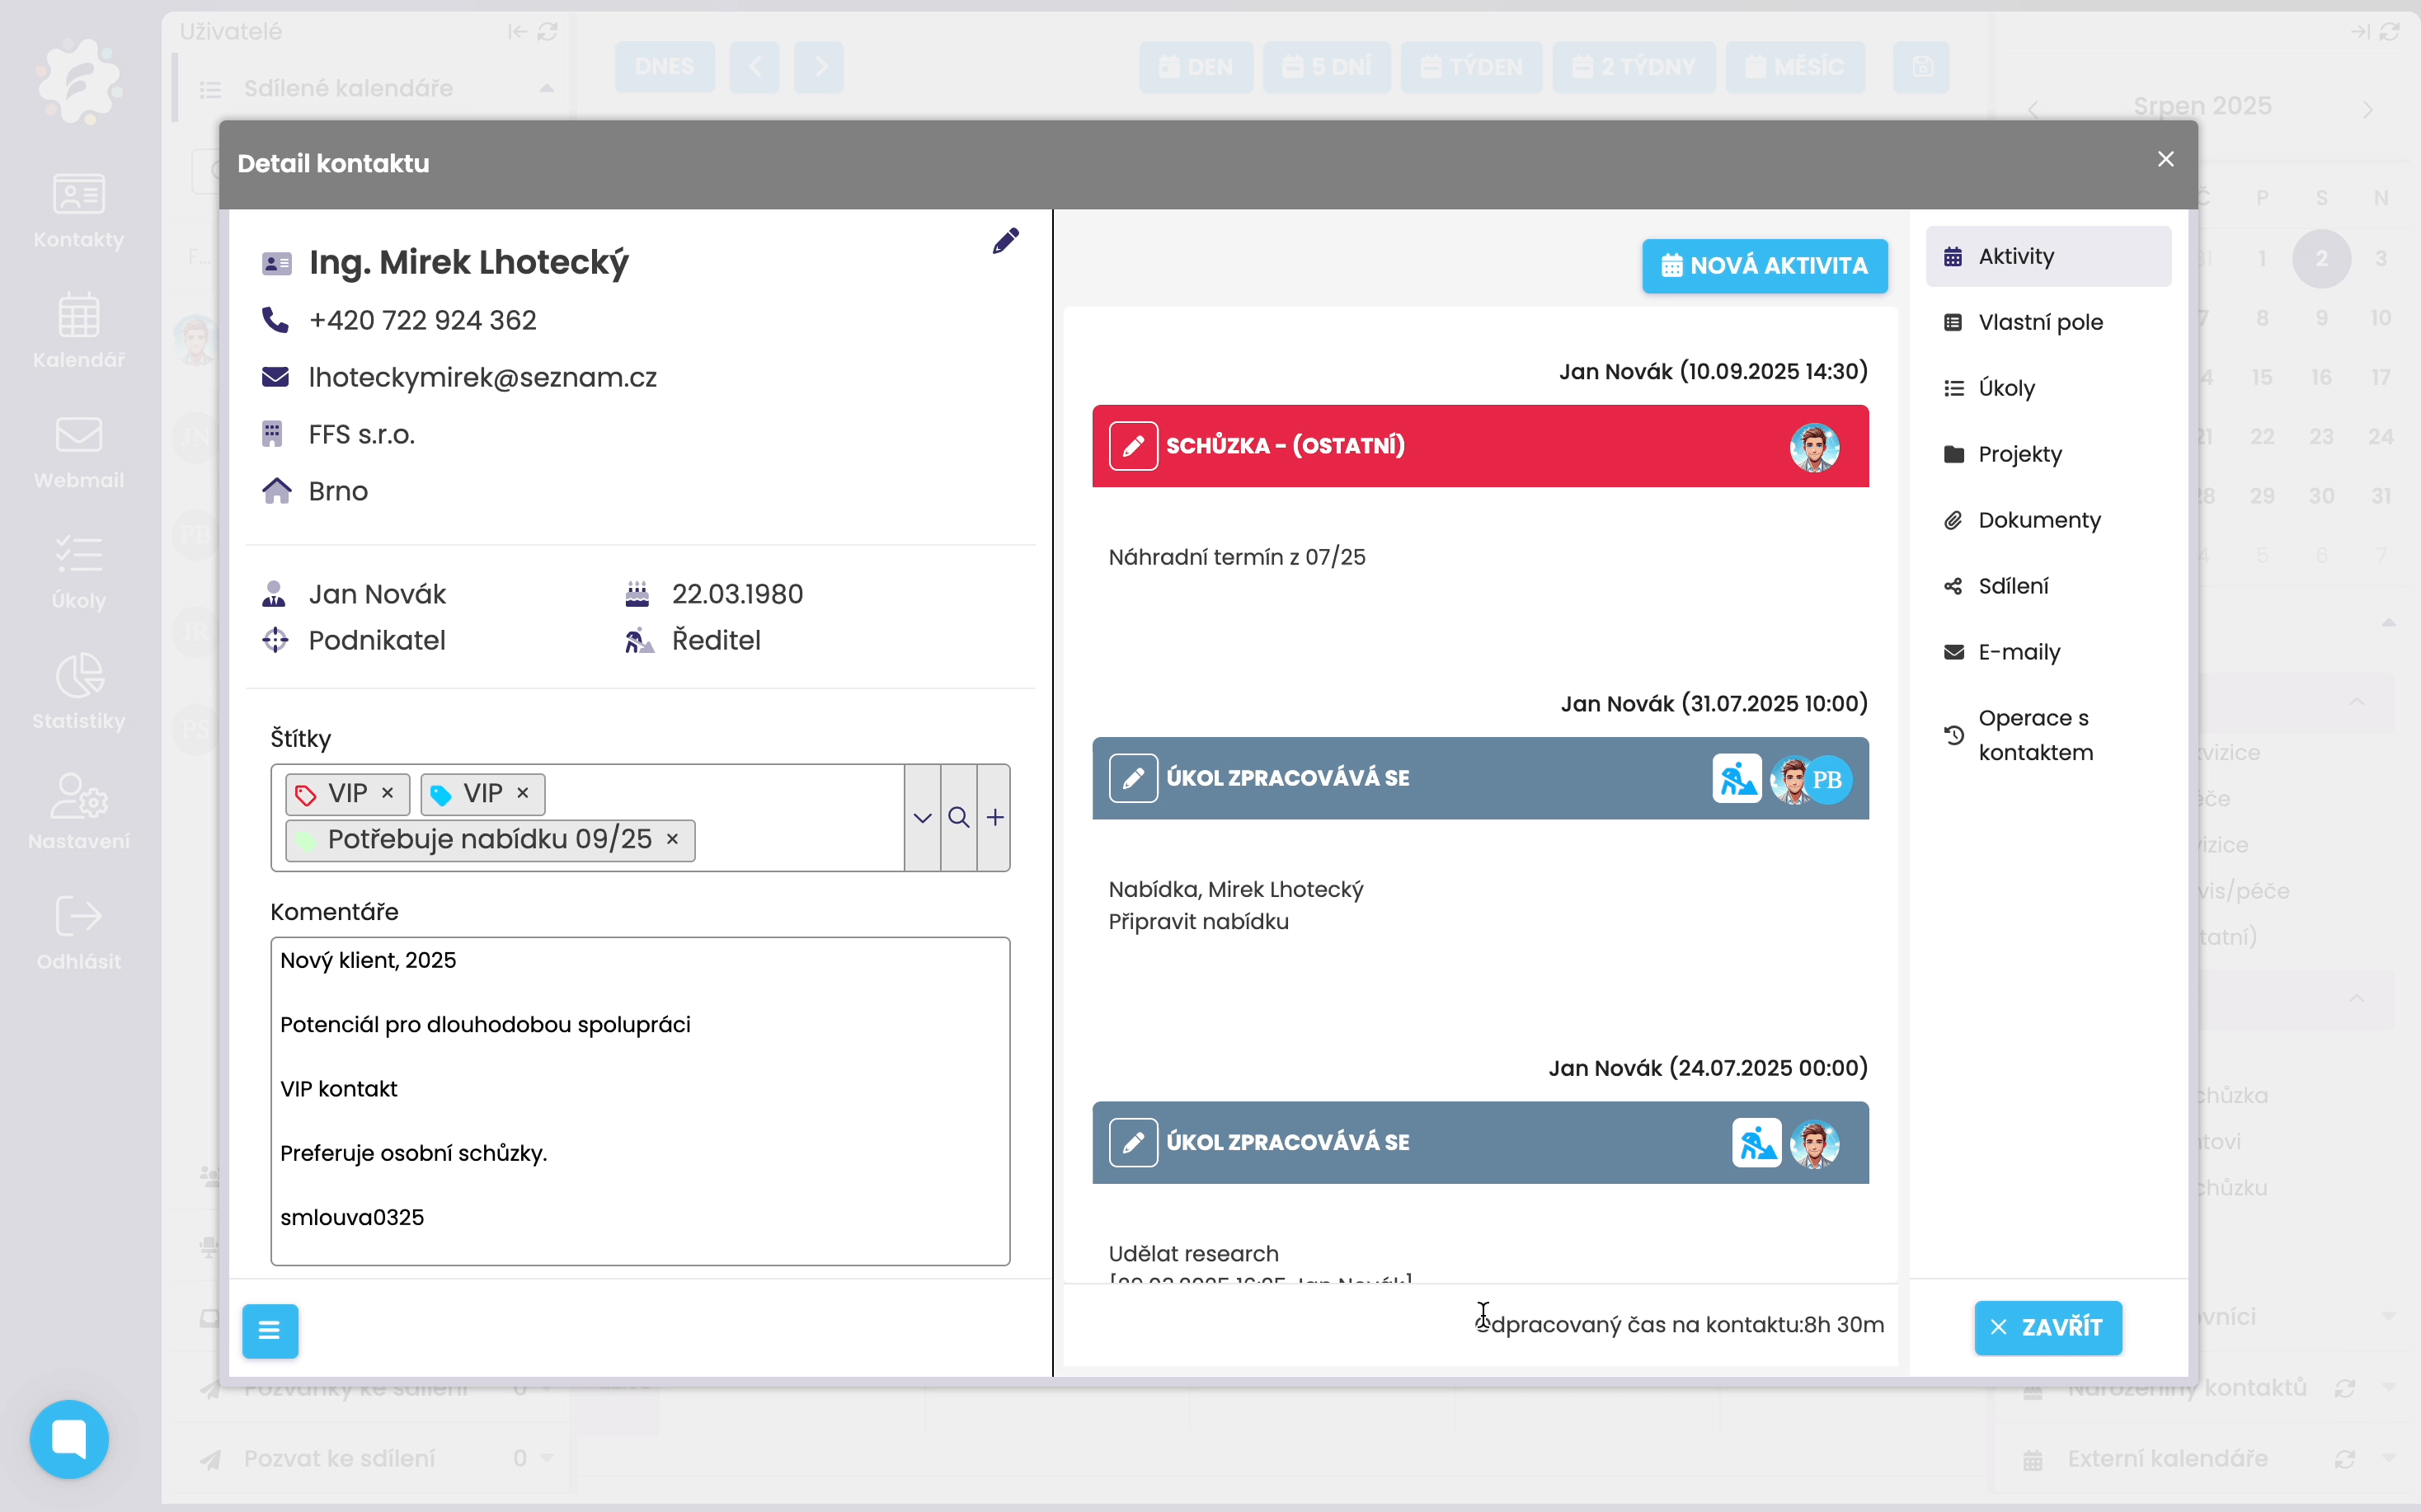
Task: Click the Nová aktivita button
Action: click(x=1764, y=266)
